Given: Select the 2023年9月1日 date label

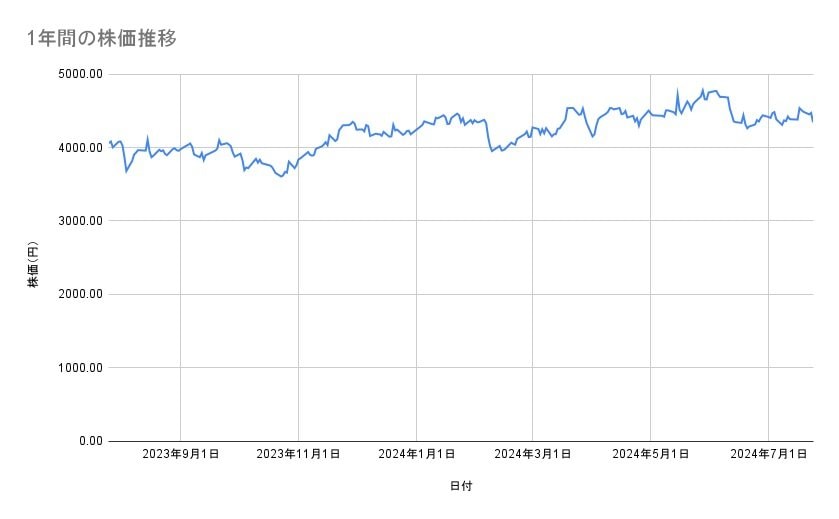Looking at the screenshot, I should 181,455.
